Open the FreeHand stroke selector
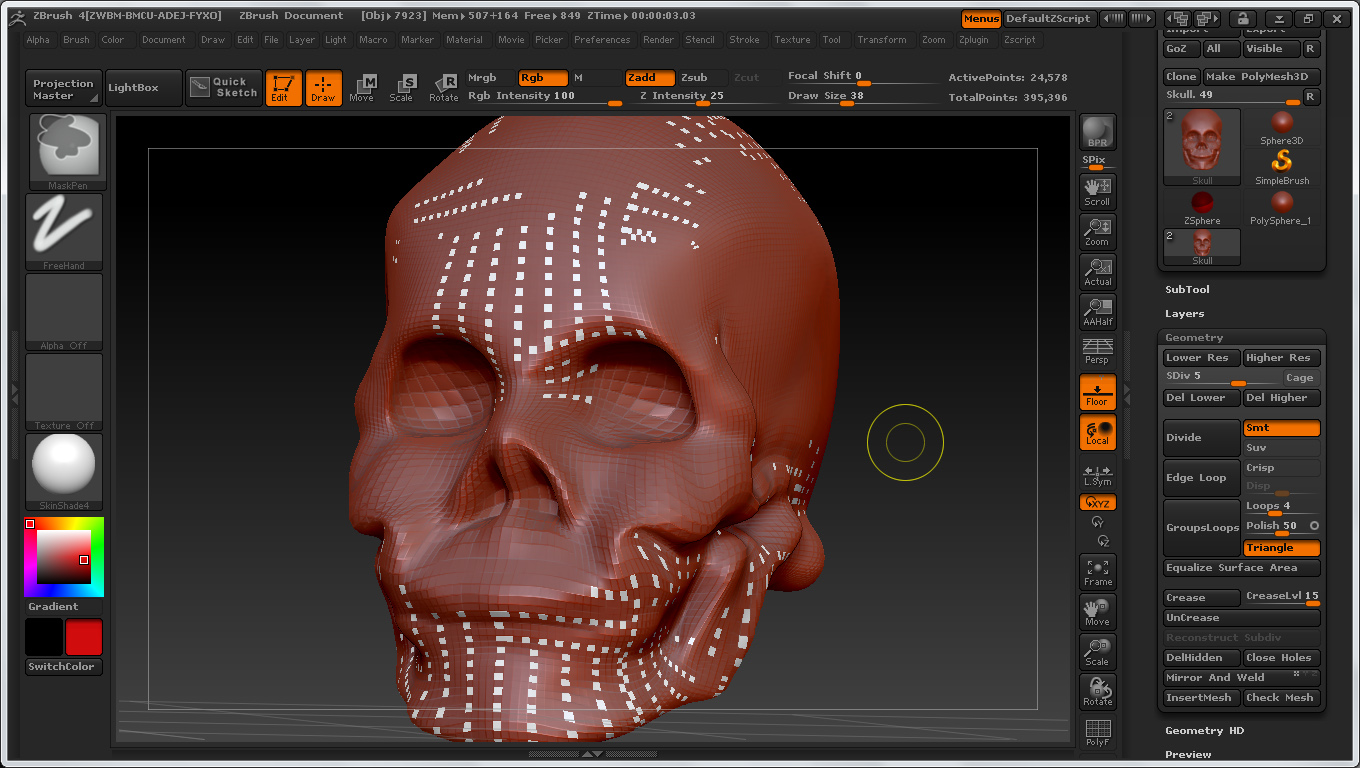This screenshot has width=1360, height=768. pyautogui.click(x=64, y=231)
